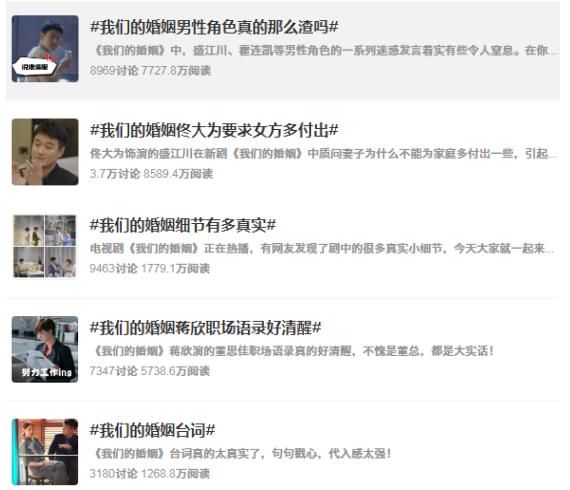Select stats 9463讨论 1779.1万阅读
This screenshot has width=570, height=490.
(150, 269)
